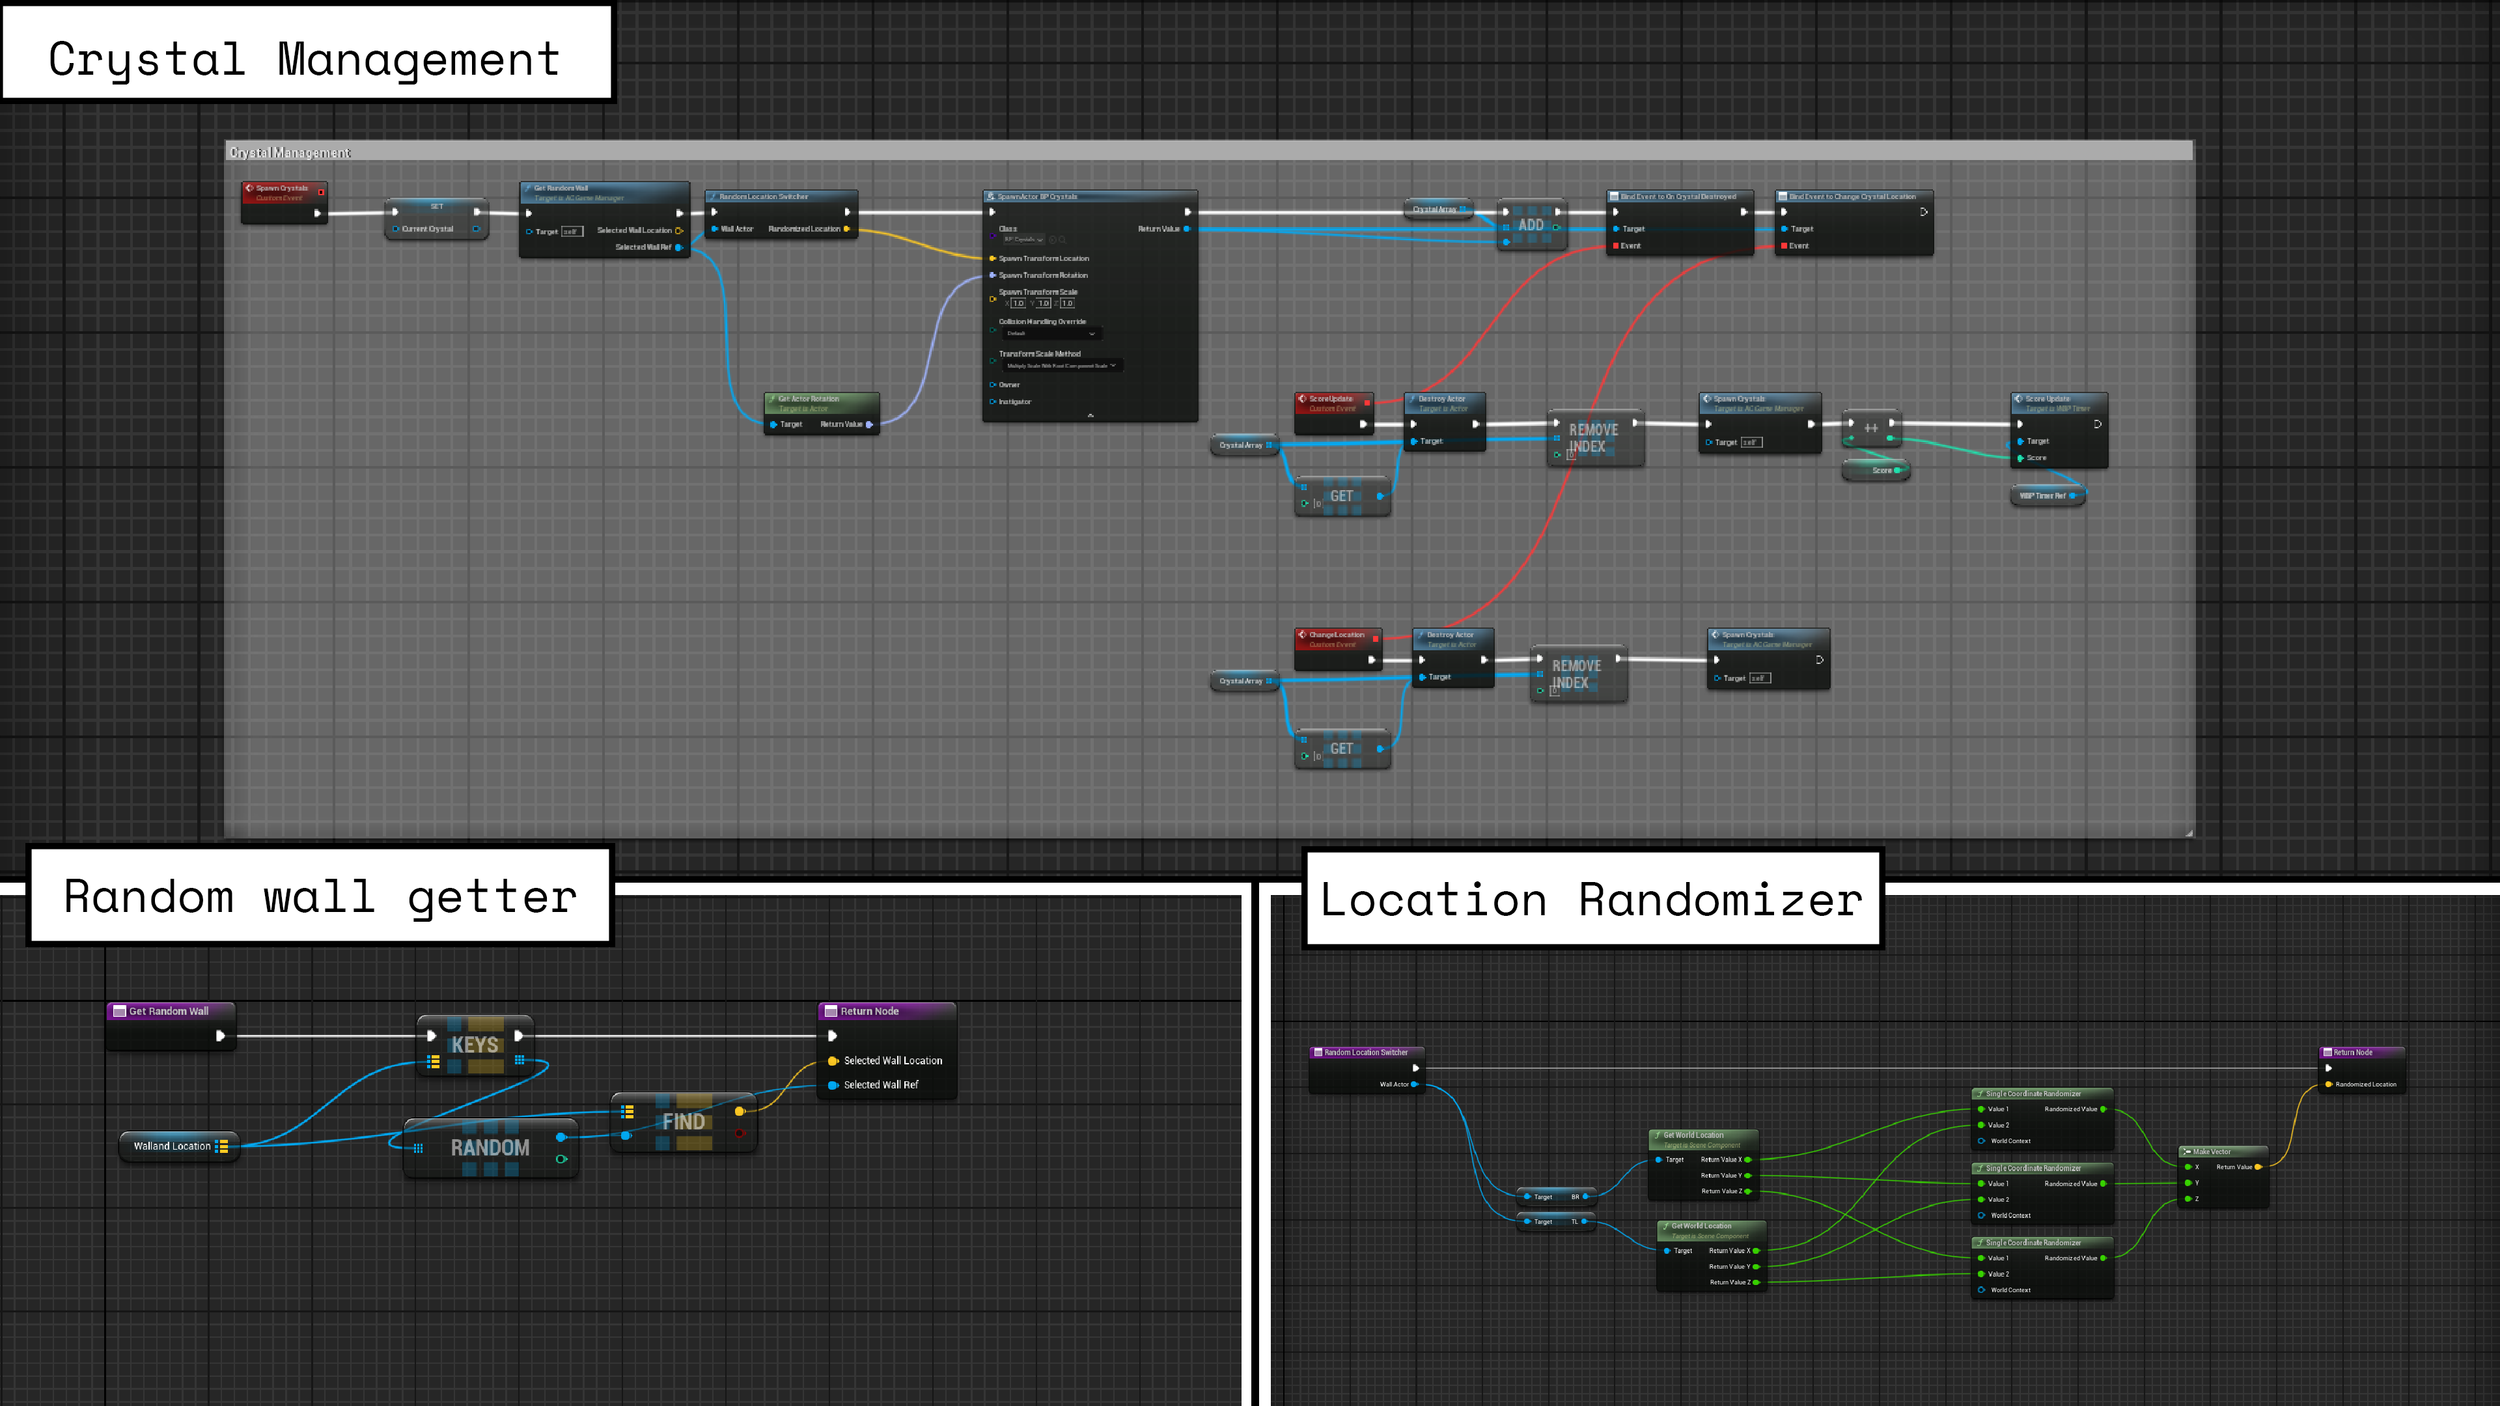The image size is (2500, 1406).
Task: Open the Transform Scale Method dropdown
Action: pos(1062,366)
